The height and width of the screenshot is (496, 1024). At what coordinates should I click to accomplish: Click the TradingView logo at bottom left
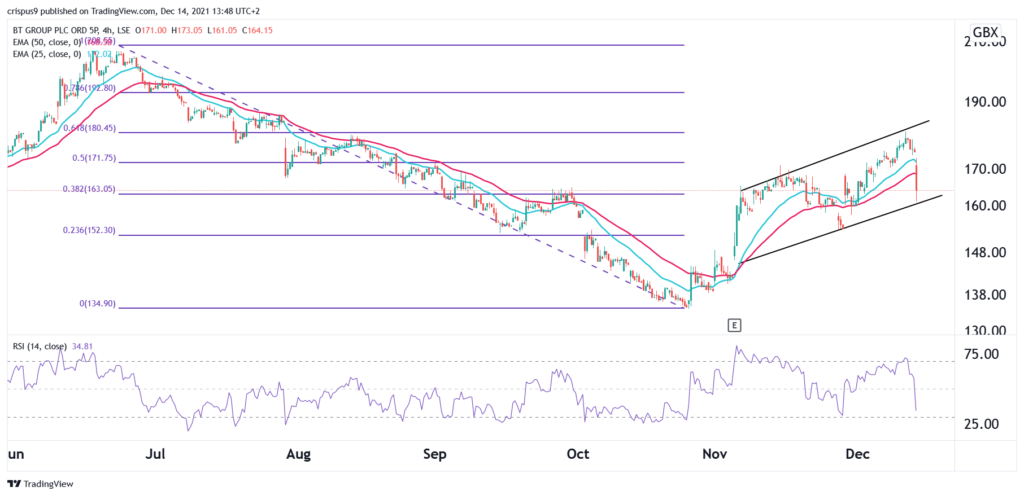coord(40,484)
